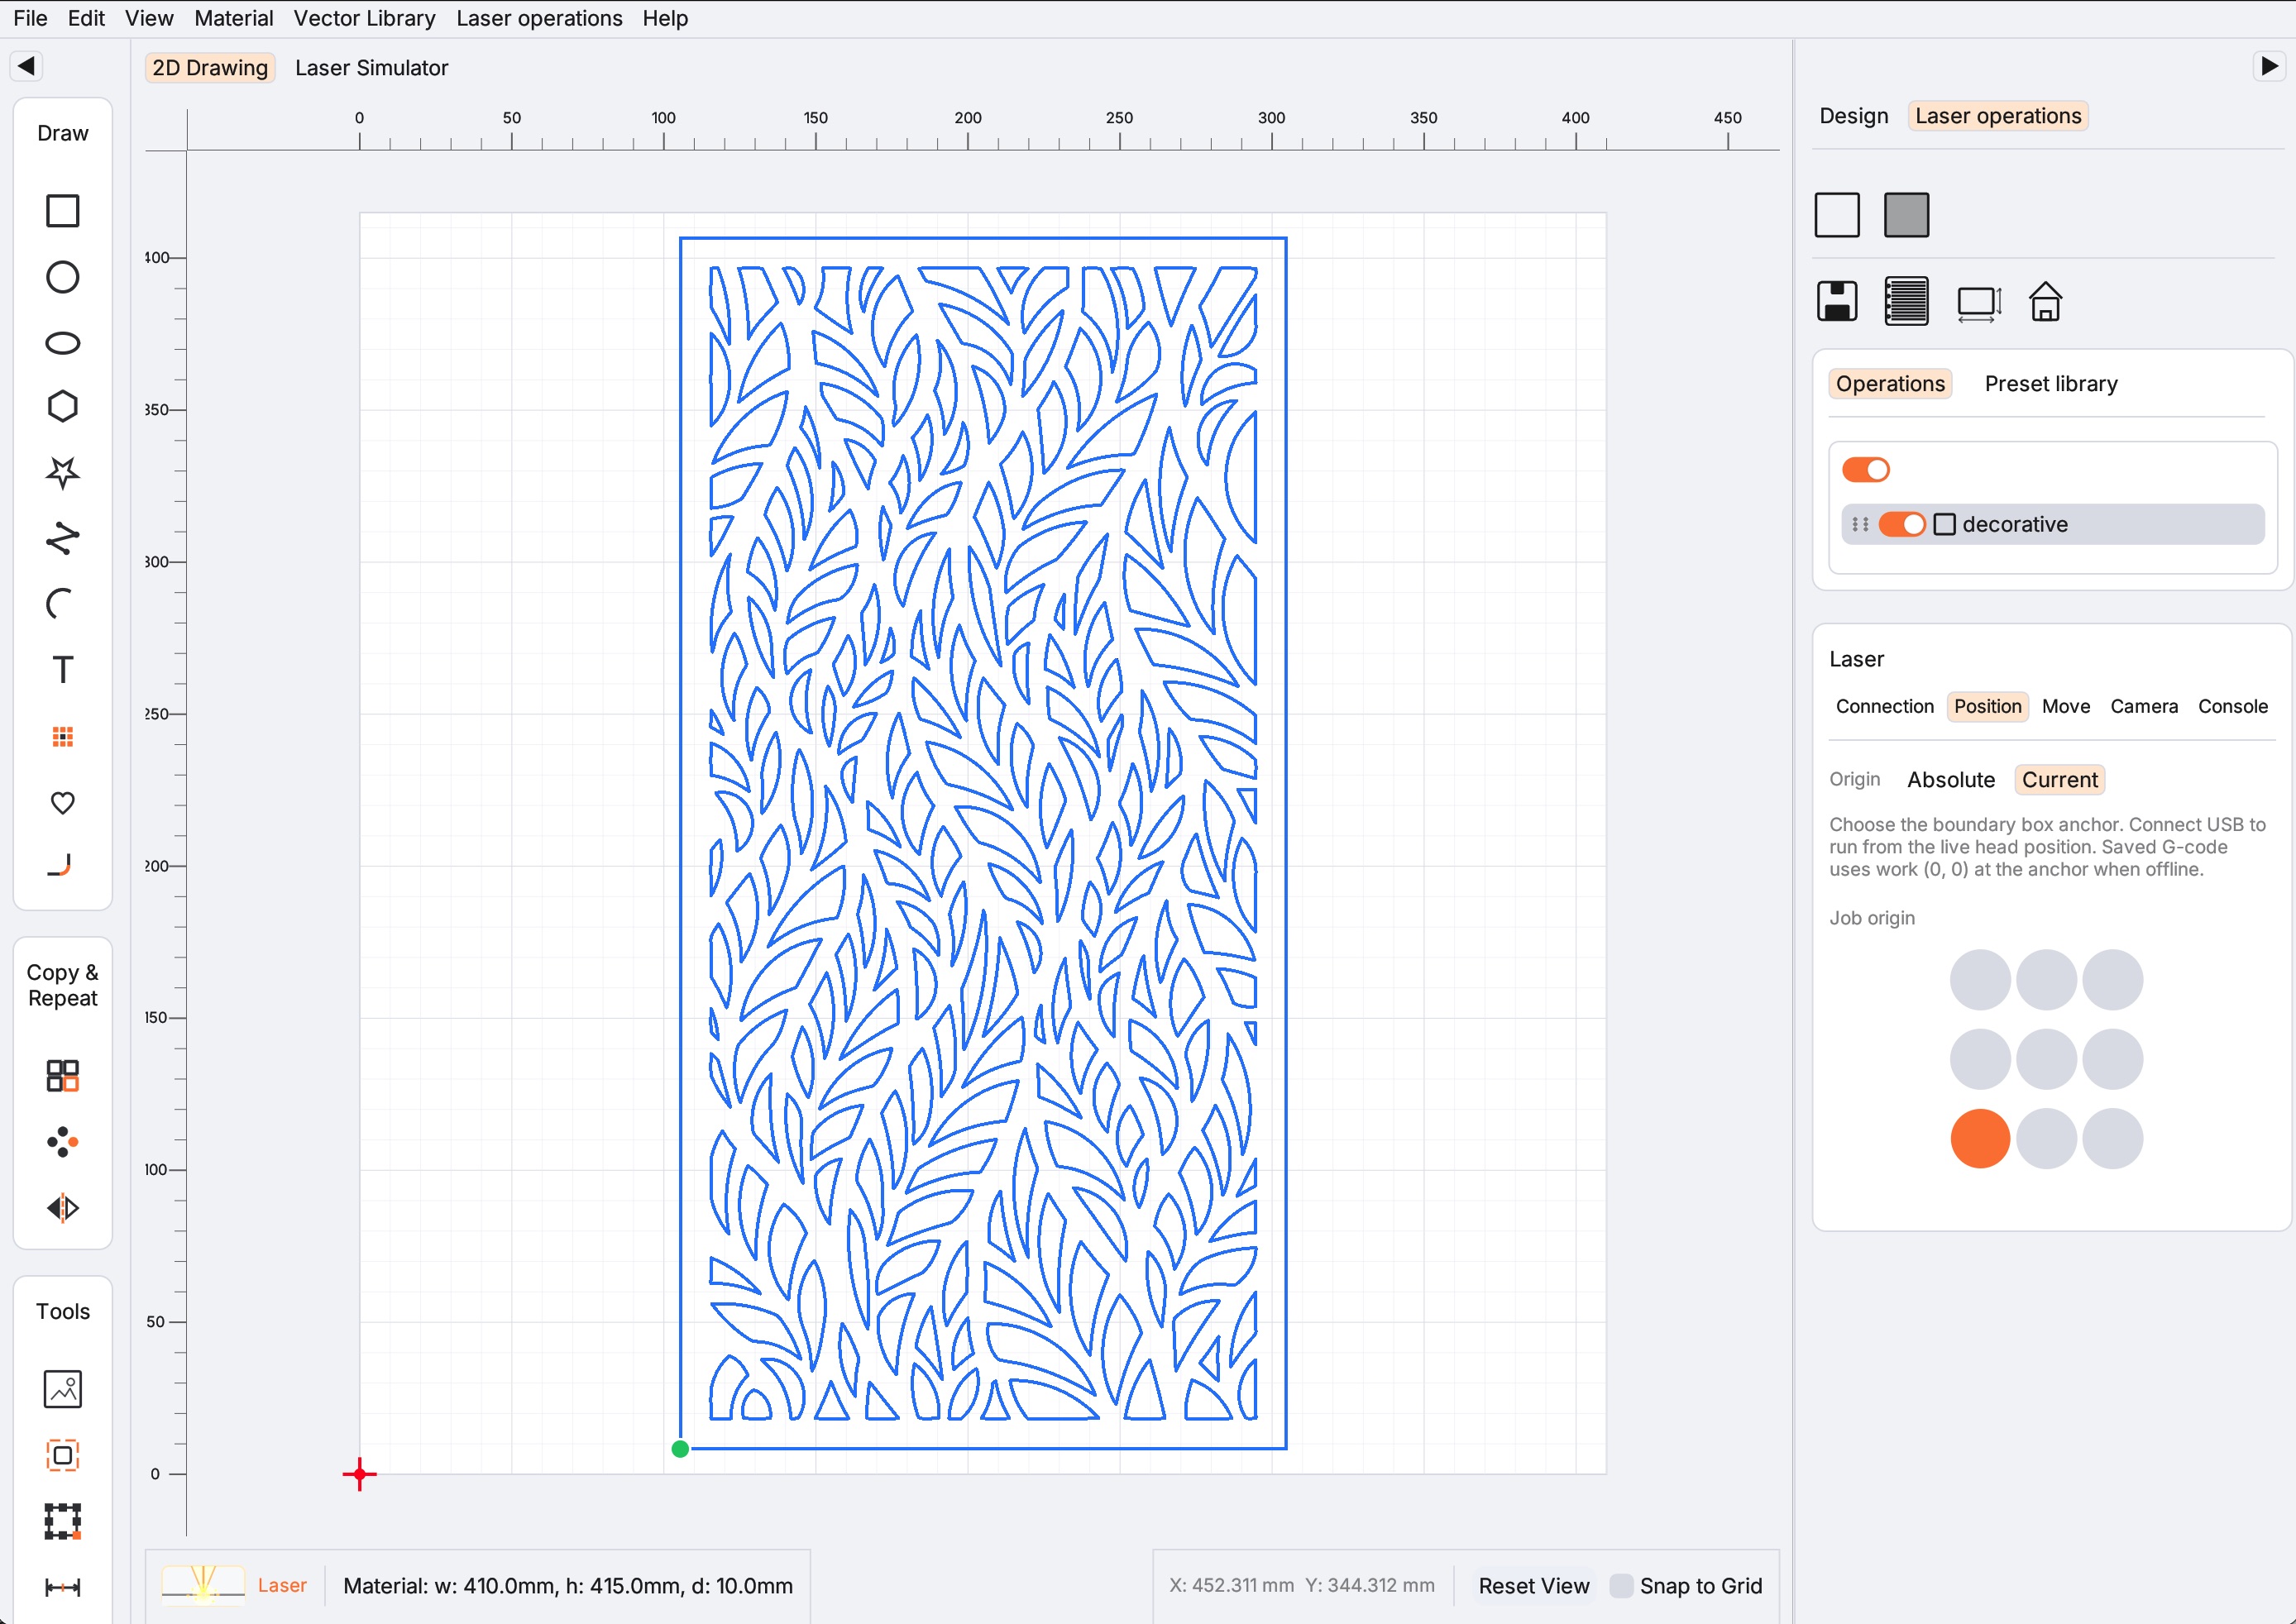Image resolution: width=2296 pixels, height=1624 pixels.
Task: Select the Text tool
Action: (62, 670)
